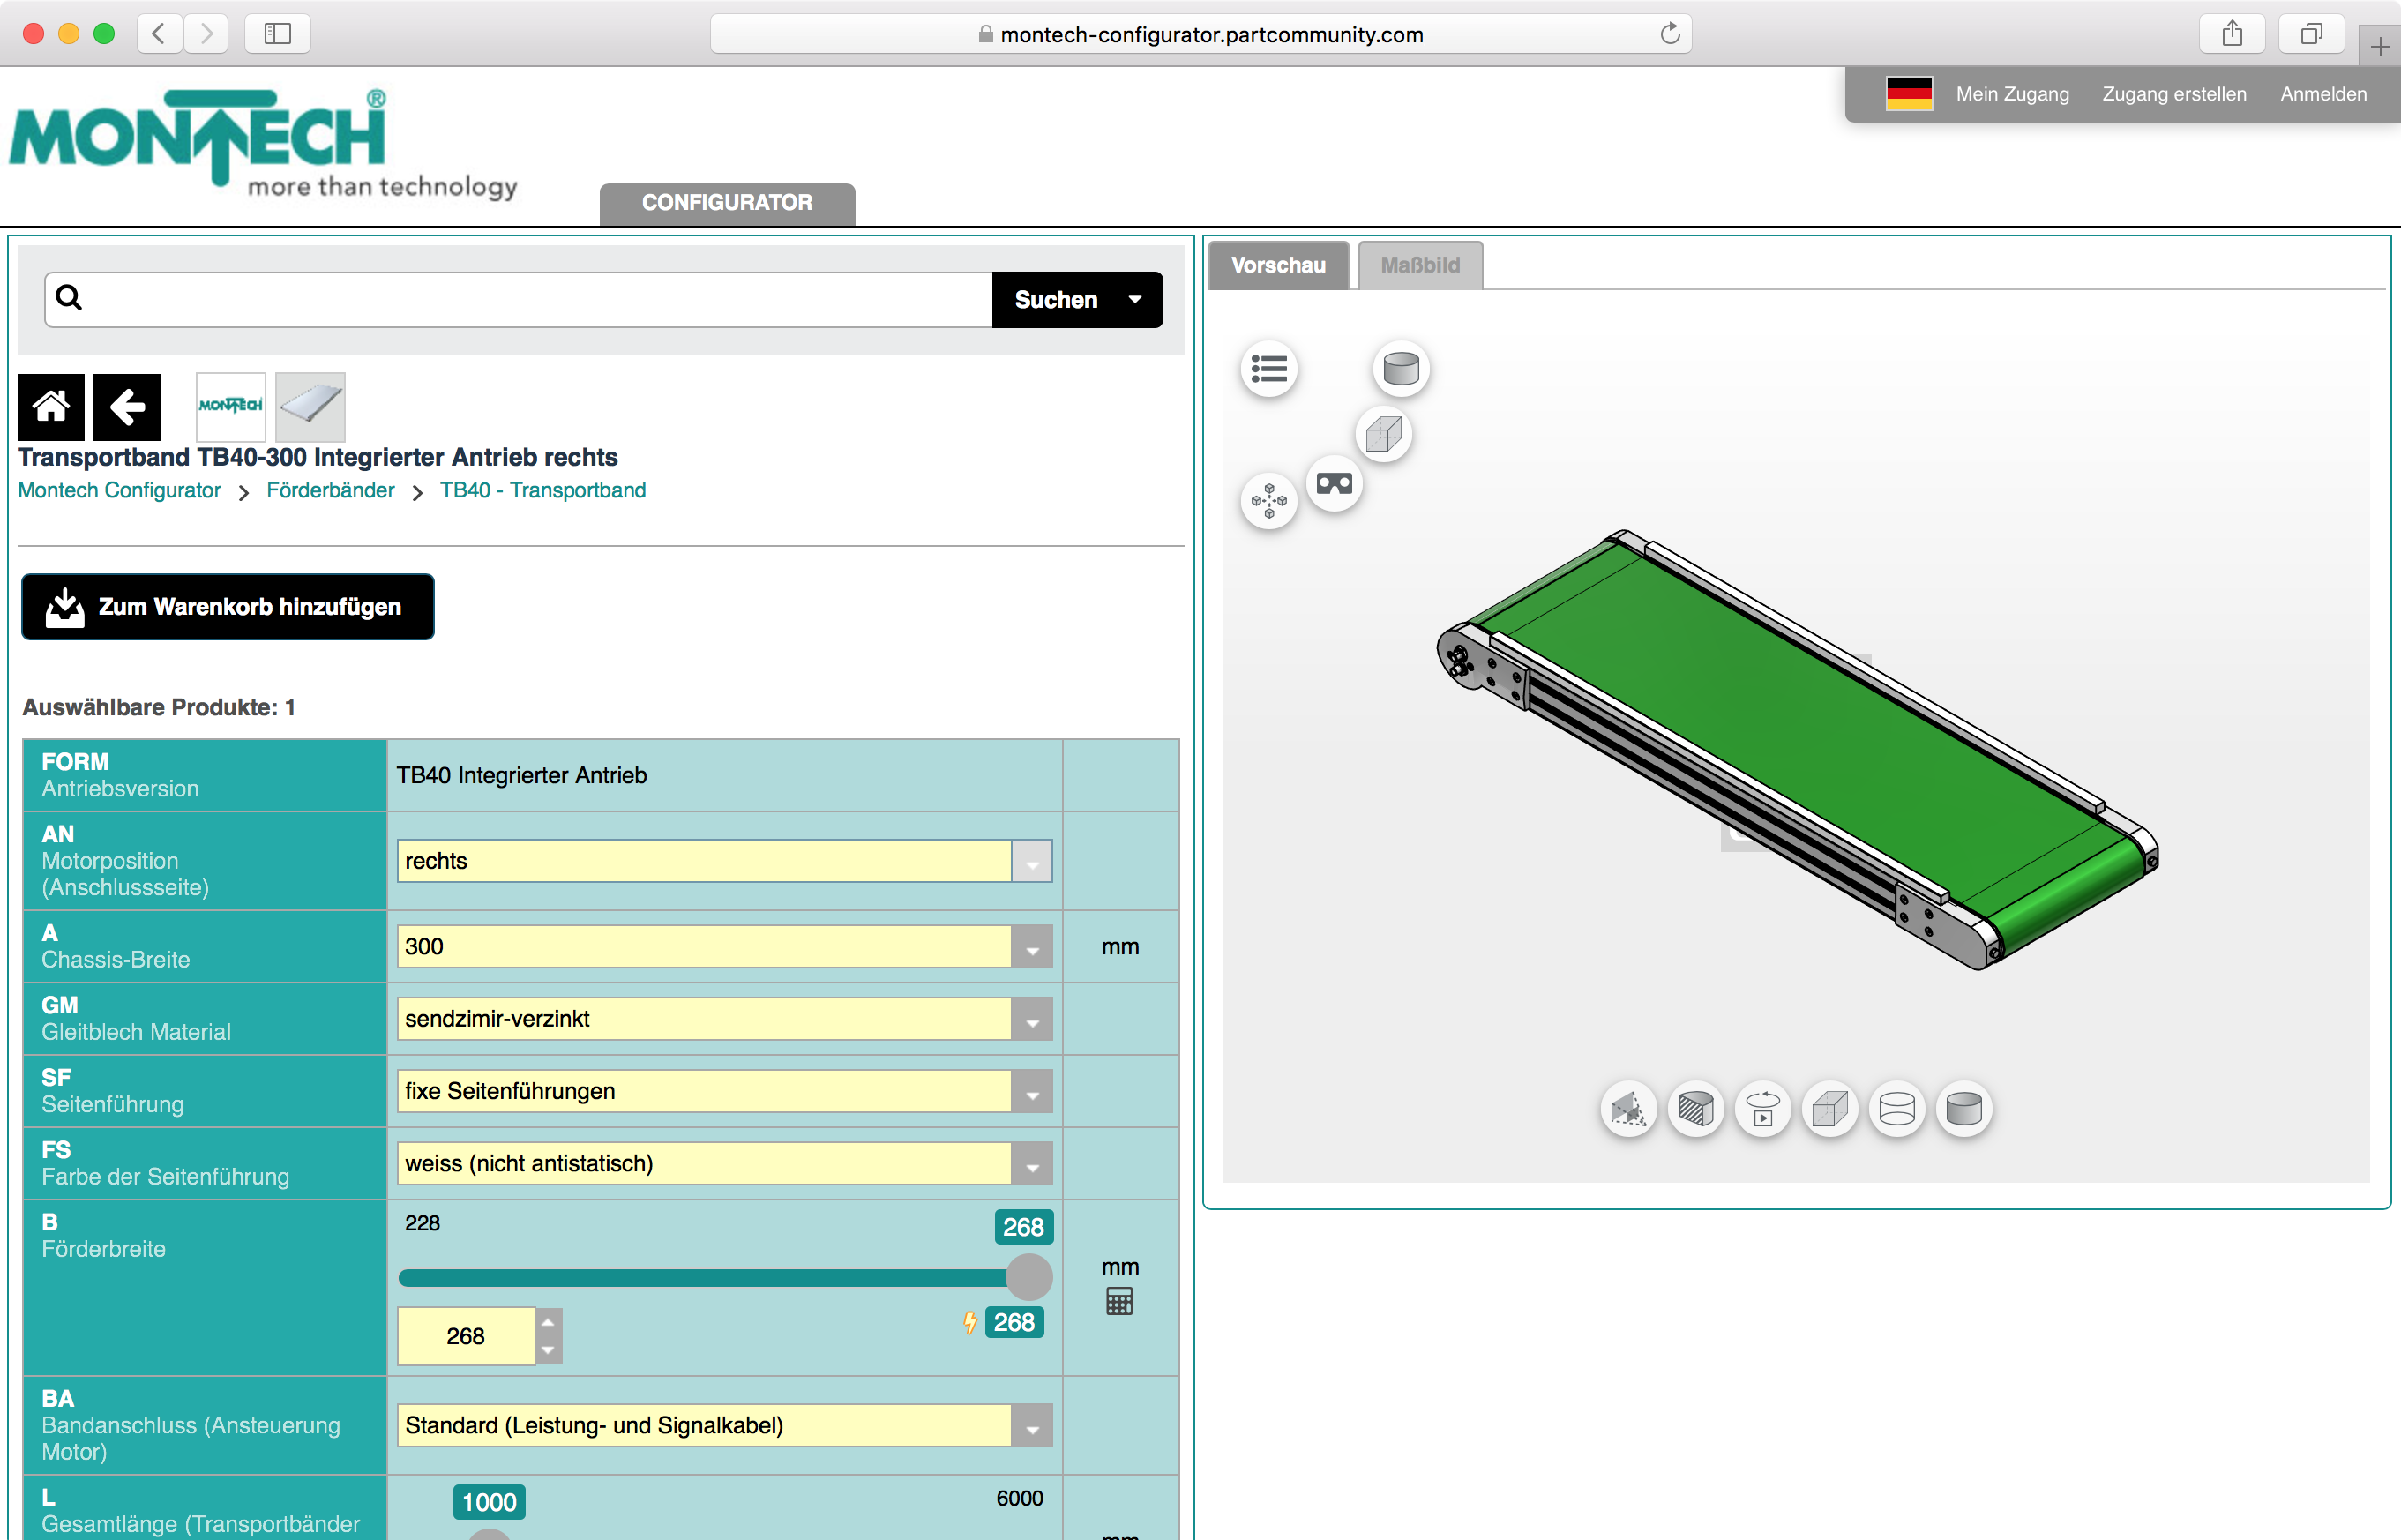Click the exploded view nodes icon
The height and width of the screenshot is (1540, 2401).
tap(1269, 500)
